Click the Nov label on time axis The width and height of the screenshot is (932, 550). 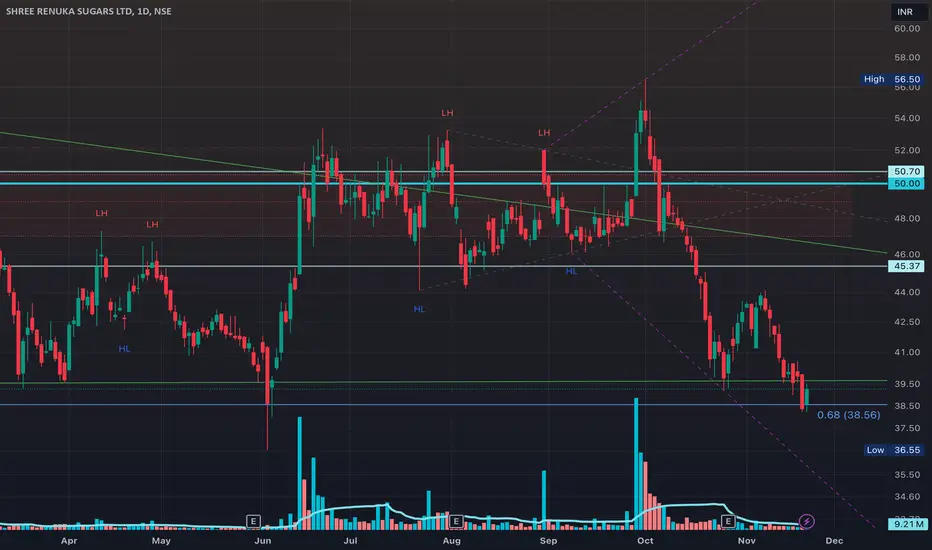click(x=747, y=540)
